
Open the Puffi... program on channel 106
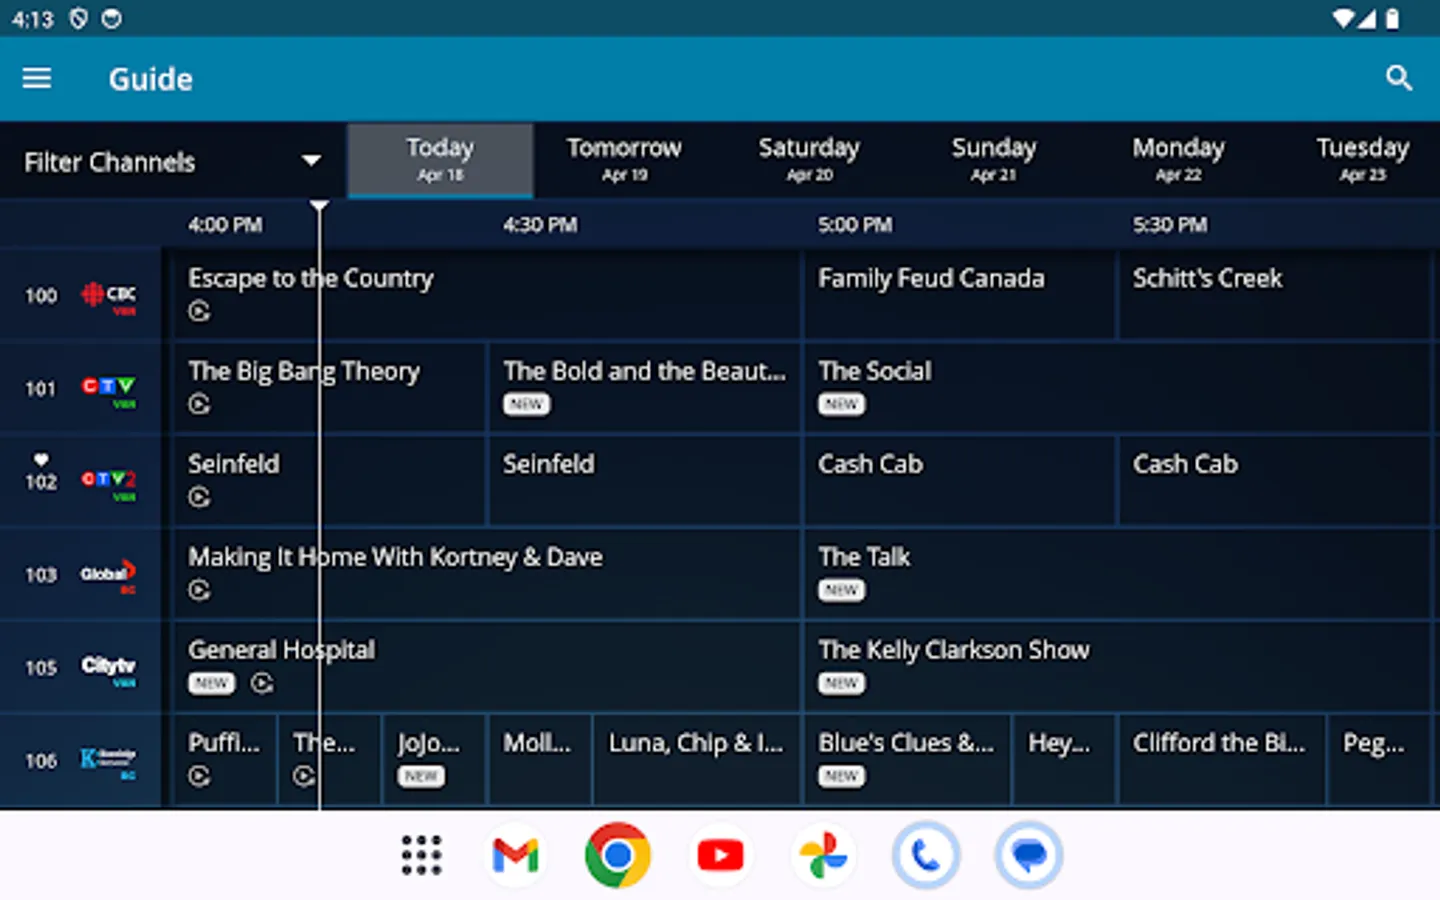[x=225, y=759]
